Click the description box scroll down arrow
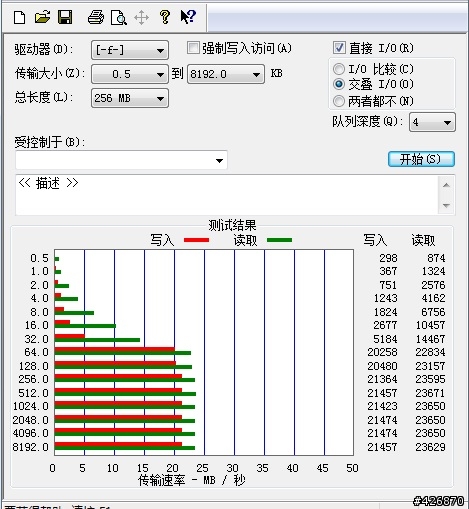The width and height of the screenshot is (469, 509). click(x=447, y=206)
